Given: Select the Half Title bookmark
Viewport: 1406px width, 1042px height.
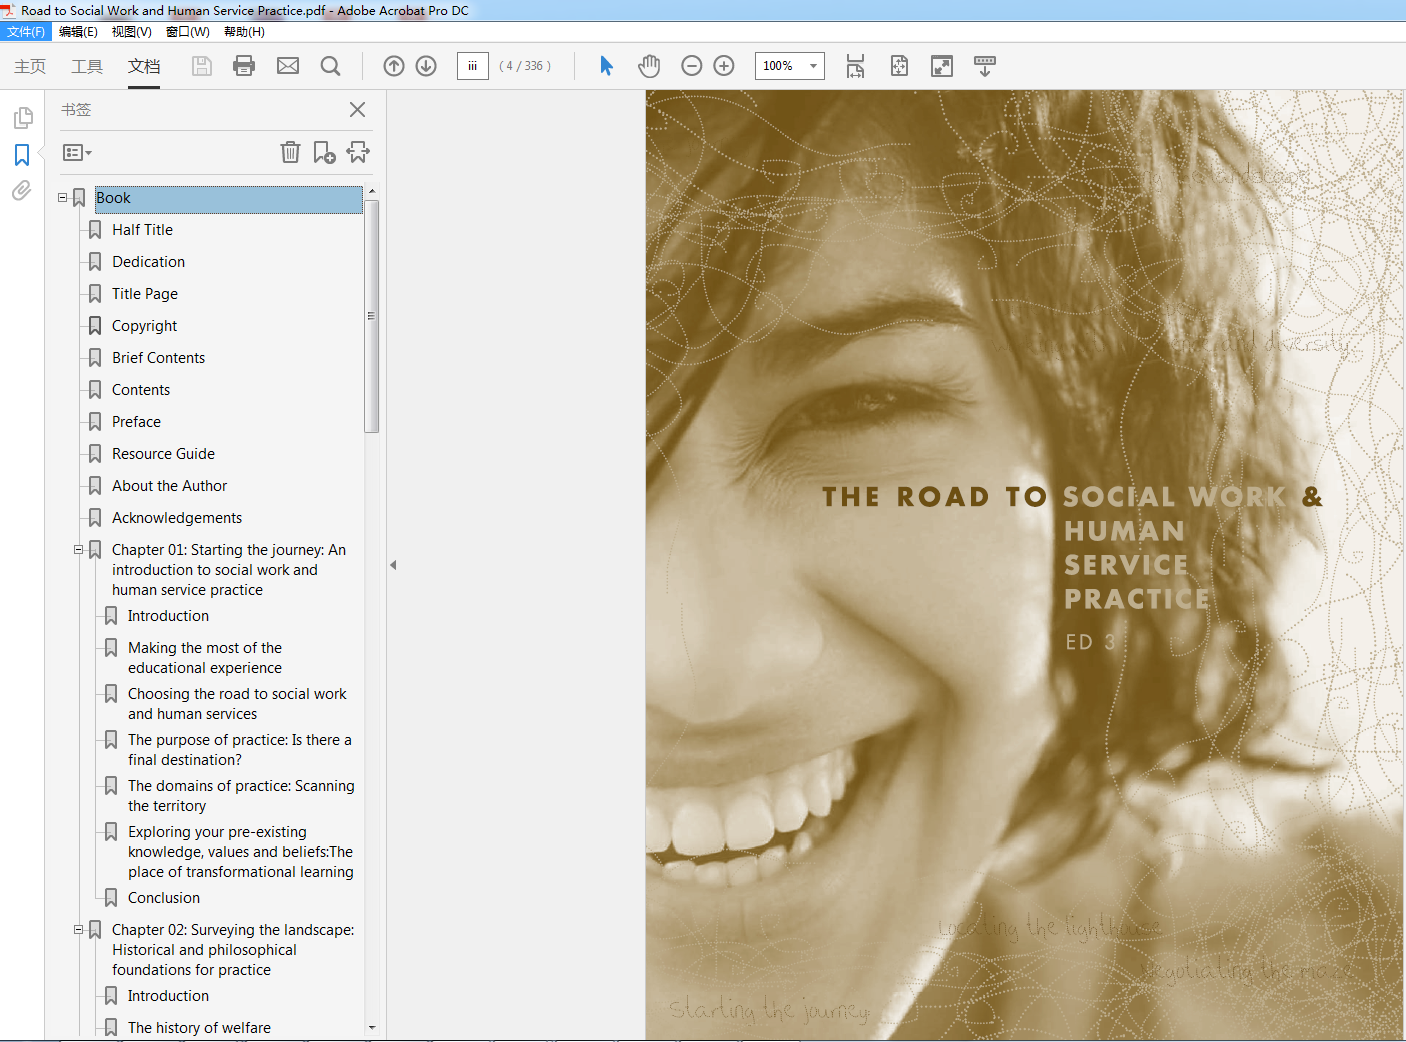Looking at the screenshot, I should (142, 230).
